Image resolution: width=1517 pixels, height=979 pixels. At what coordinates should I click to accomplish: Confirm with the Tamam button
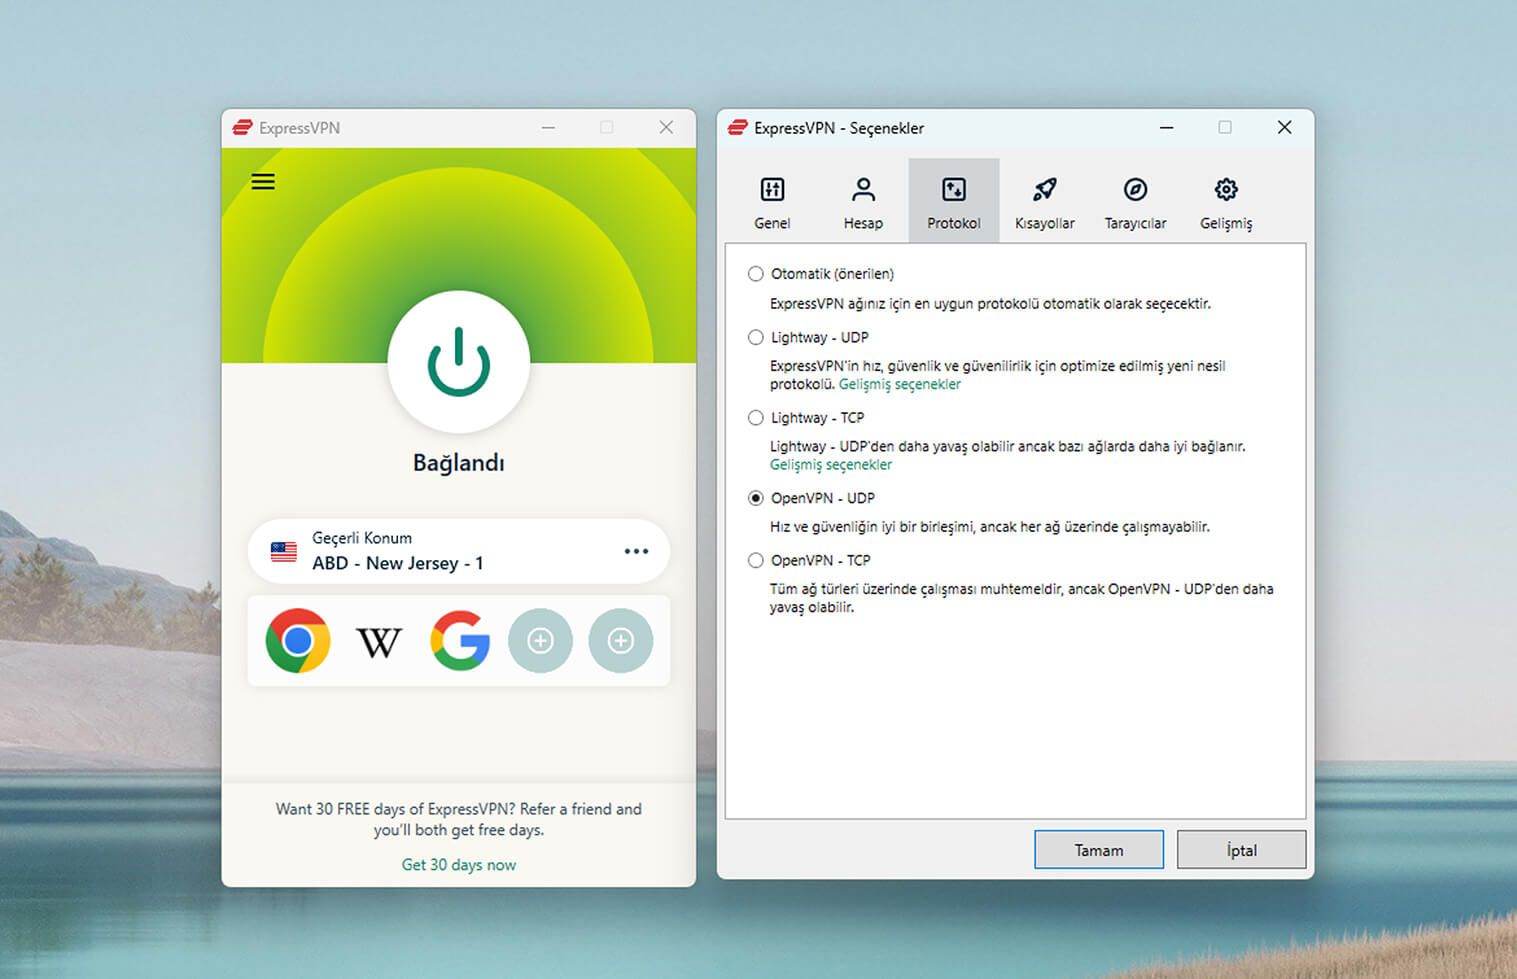tap(1099, 850)
